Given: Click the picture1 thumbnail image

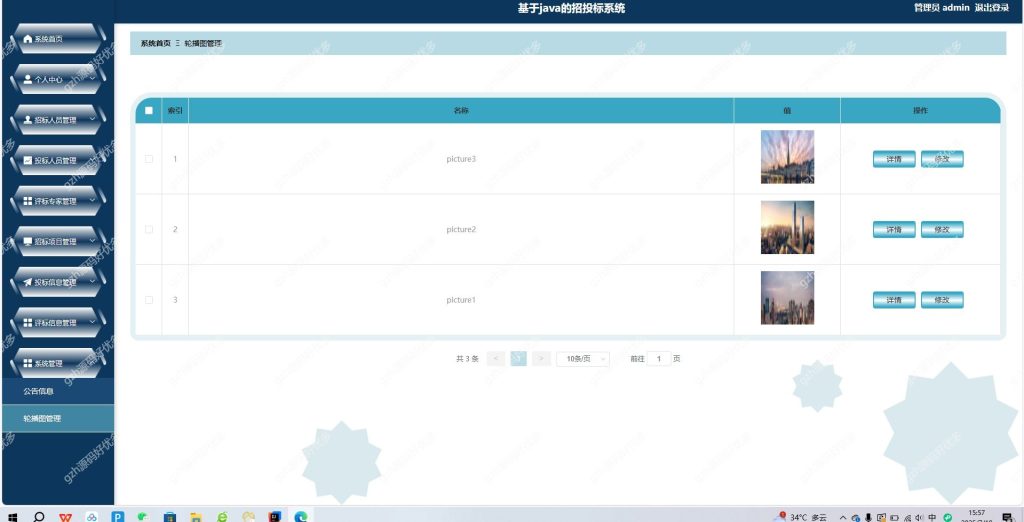Looking at the screenshot, I should point(787,298).
